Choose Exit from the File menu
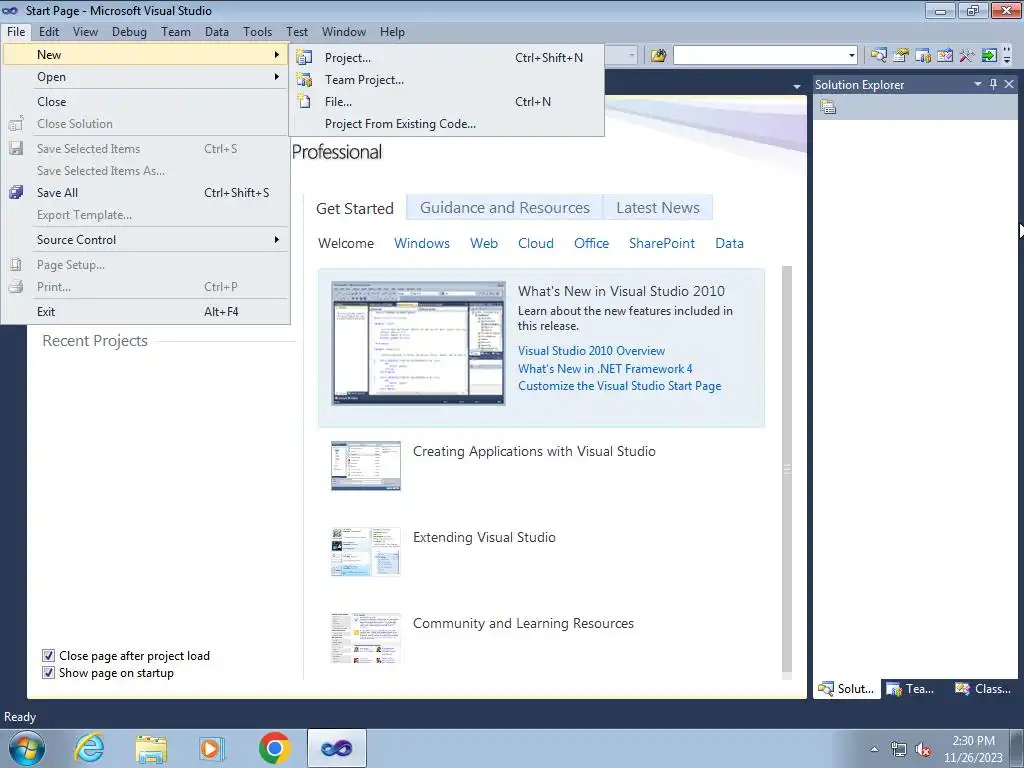1024x768 pixels. point(146,312)
